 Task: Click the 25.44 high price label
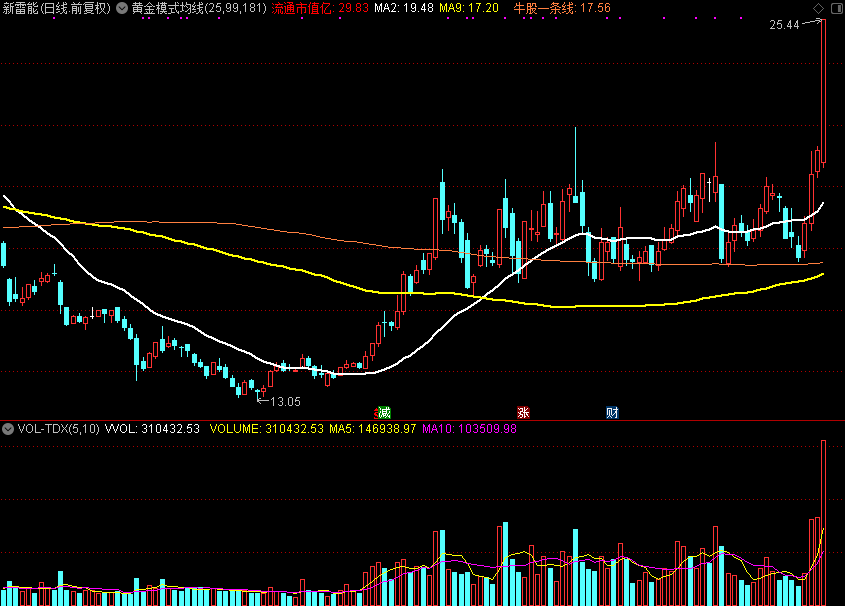coord(784,25)
